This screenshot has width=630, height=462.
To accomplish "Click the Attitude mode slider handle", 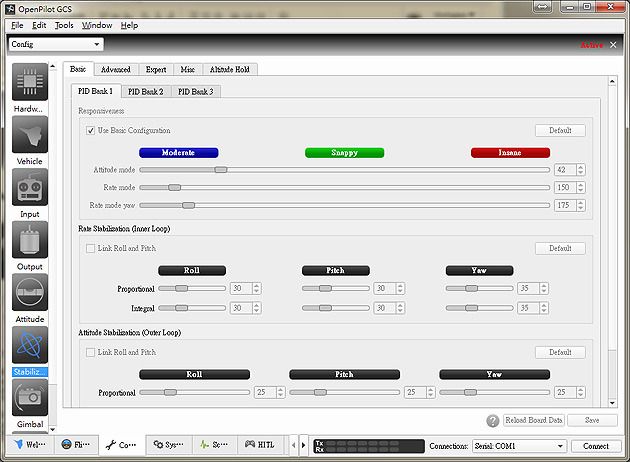I will 221,170.
